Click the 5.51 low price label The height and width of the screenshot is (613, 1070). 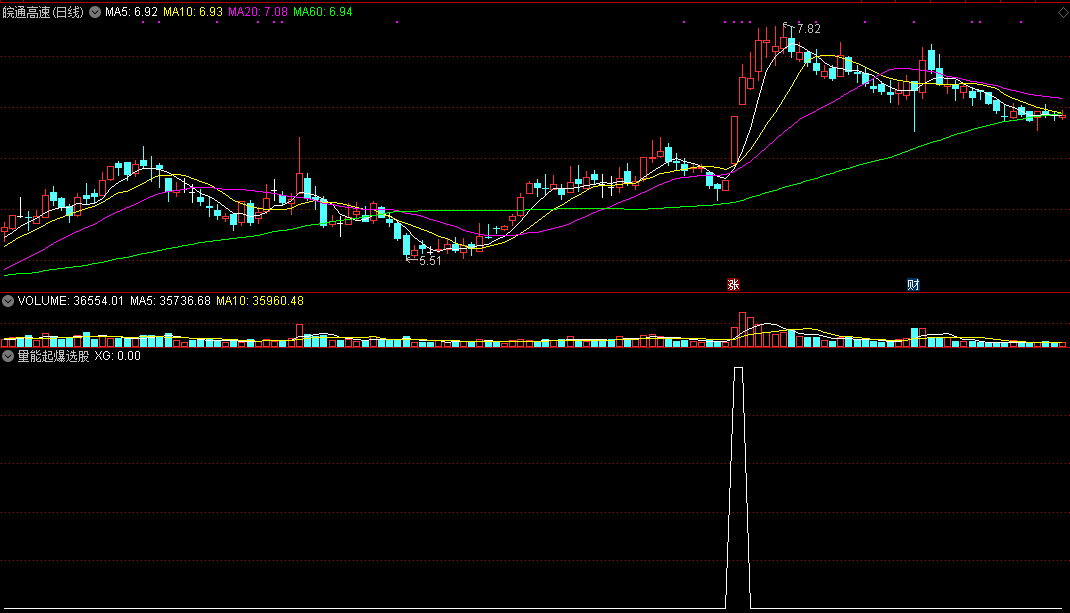click(430, 261)
